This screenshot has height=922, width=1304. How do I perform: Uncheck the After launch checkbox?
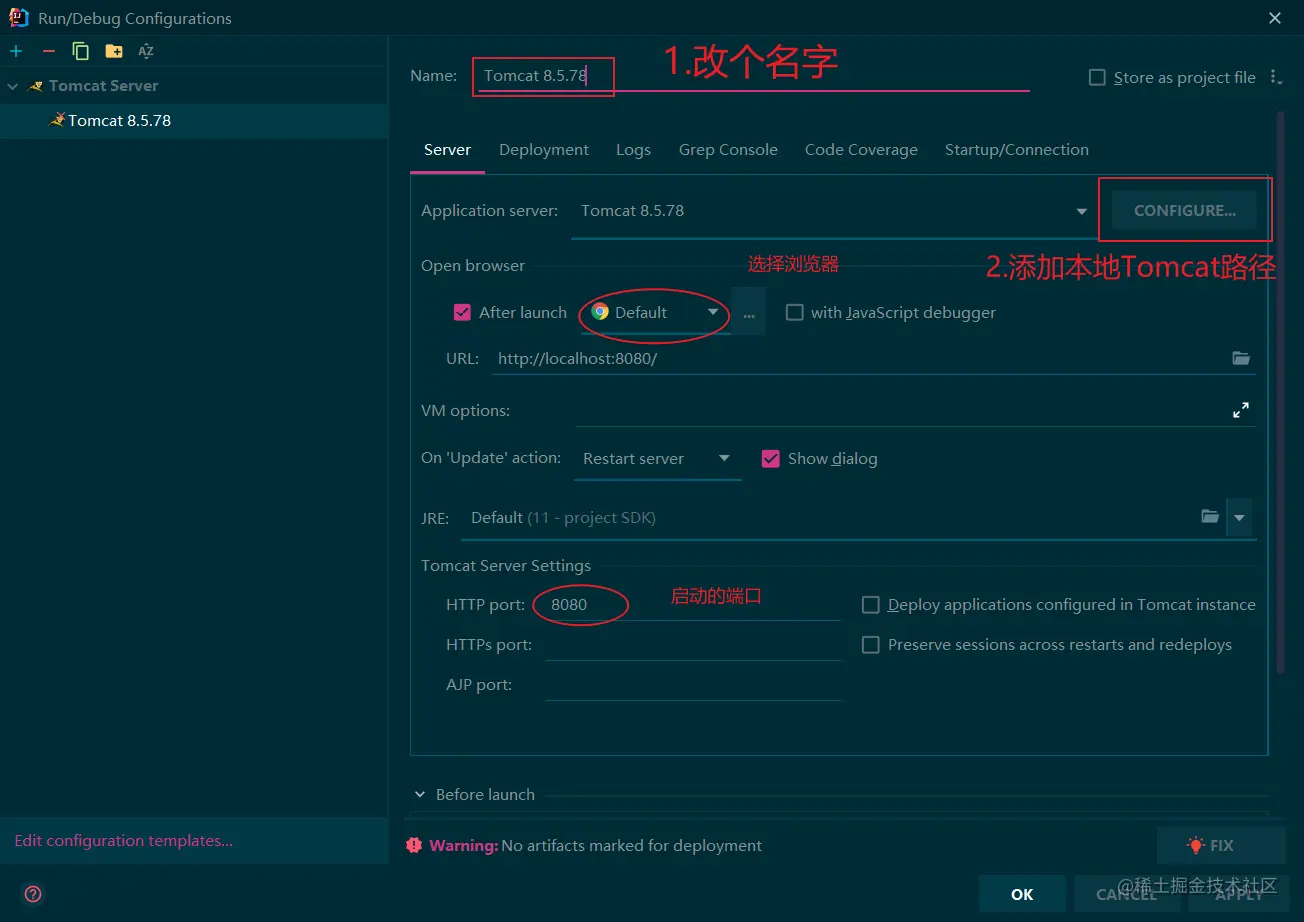462,312
